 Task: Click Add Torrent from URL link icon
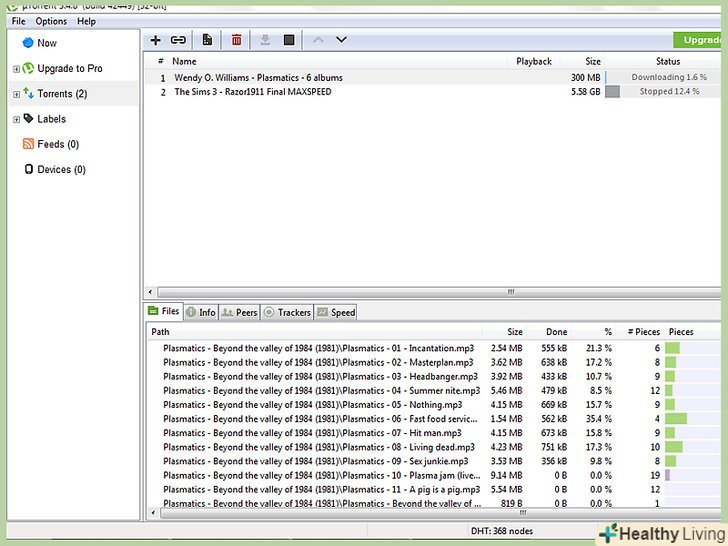coord(178,40)
